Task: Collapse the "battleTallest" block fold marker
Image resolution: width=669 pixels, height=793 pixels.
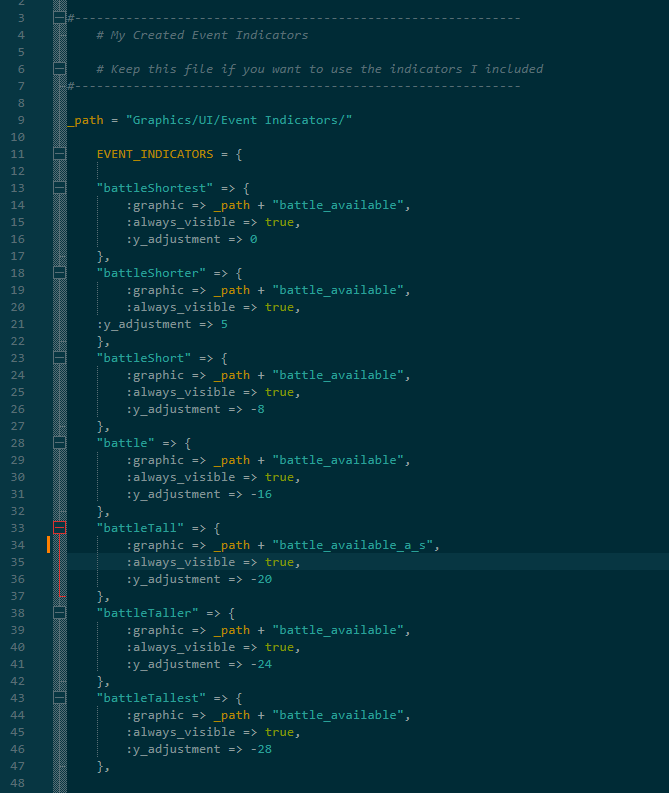Action: pyautogui.click(x=60, y=698)
